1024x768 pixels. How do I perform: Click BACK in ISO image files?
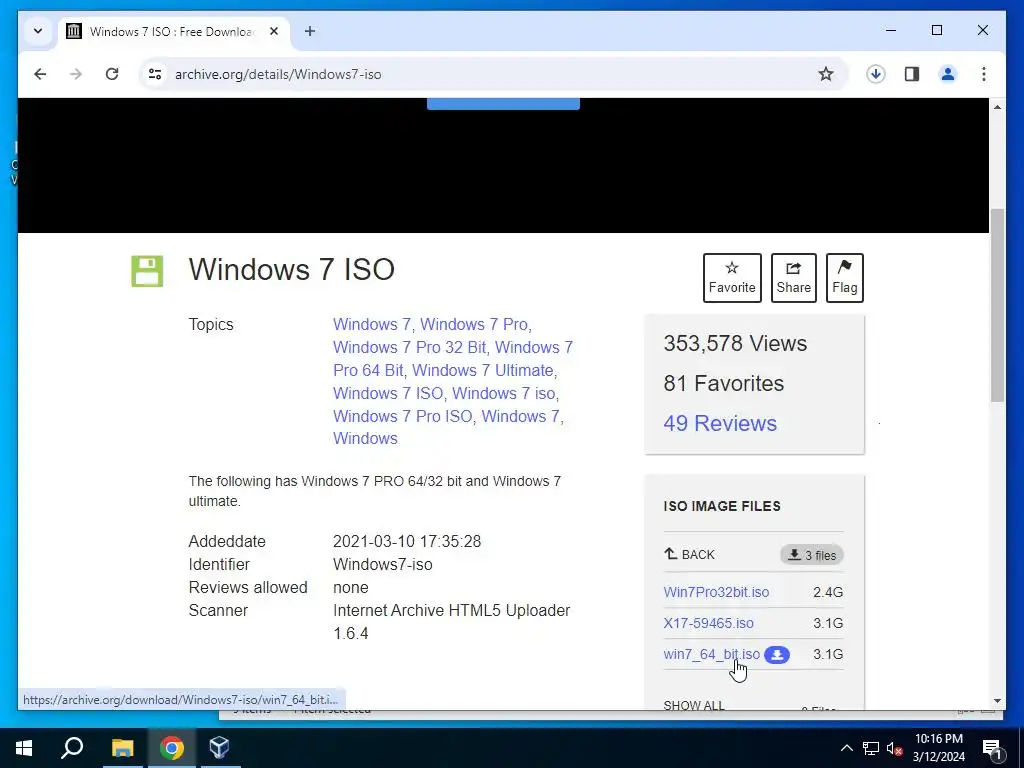[x=690, y=554]
